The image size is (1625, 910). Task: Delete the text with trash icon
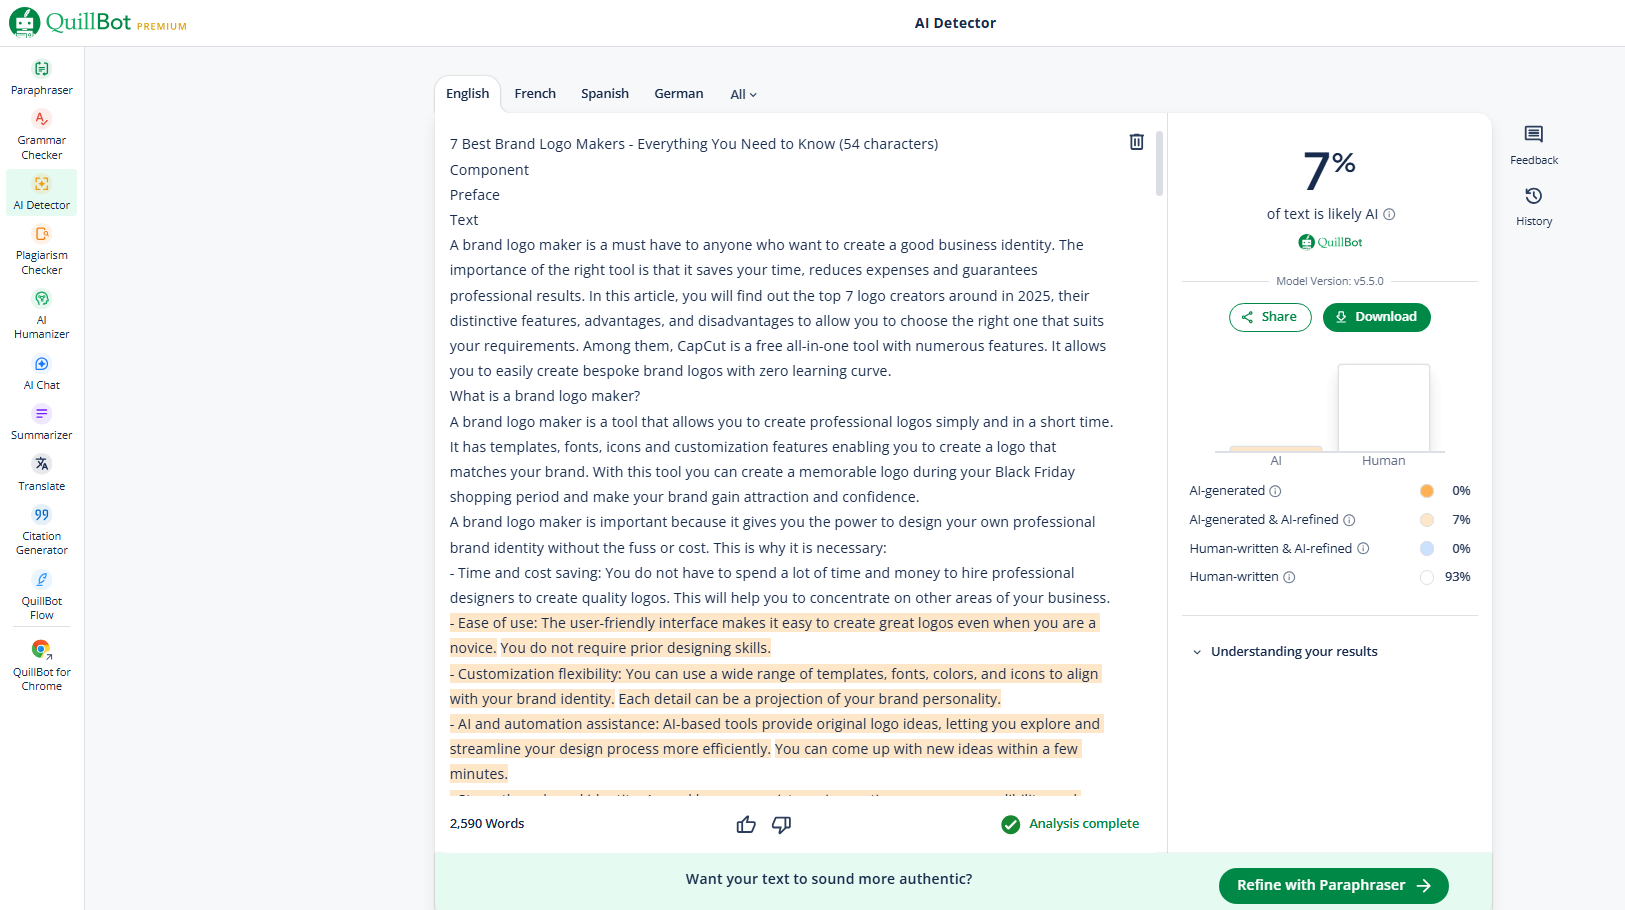pos(1136,142)
